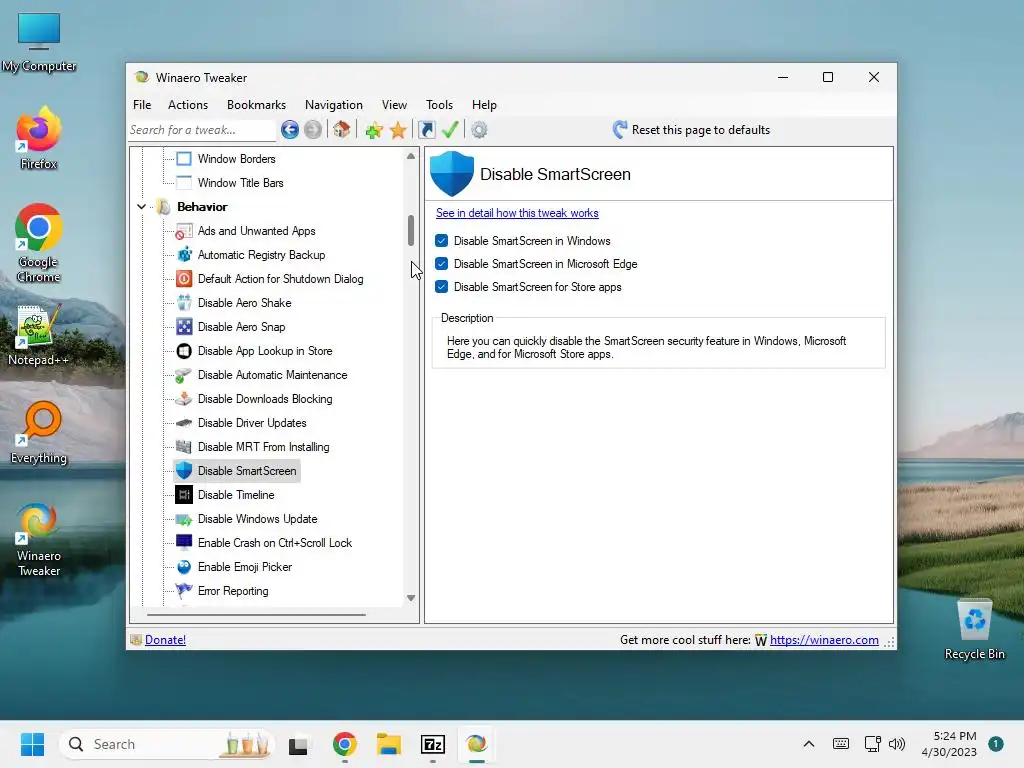Select the Ads and Unwanted Apps icon
1024x768 pixels.
pos(184,231)
